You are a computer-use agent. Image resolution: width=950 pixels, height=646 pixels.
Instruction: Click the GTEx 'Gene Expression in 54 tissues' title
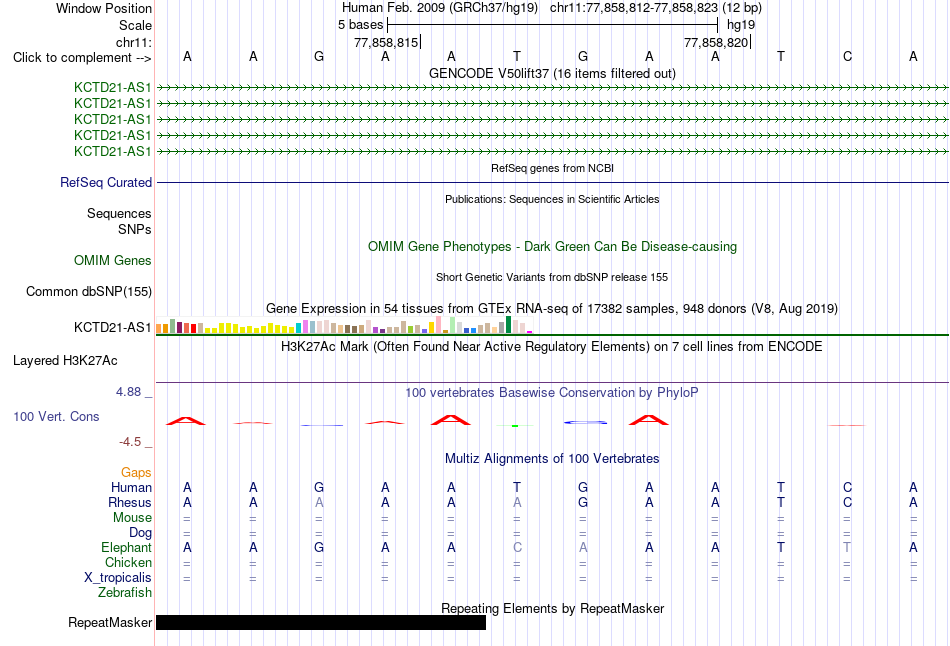(x=552, y=308)
